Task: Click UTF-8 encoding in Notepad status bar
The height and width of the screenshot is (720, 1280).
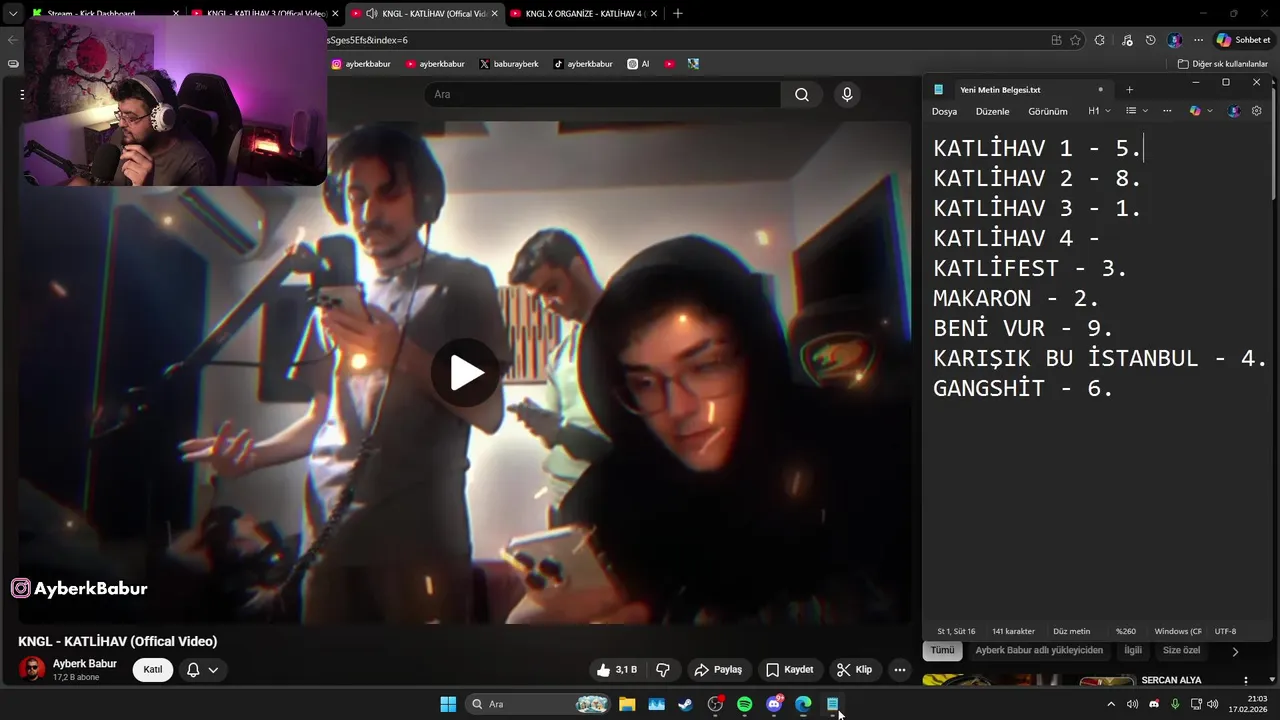Action: coord(1225,631)
